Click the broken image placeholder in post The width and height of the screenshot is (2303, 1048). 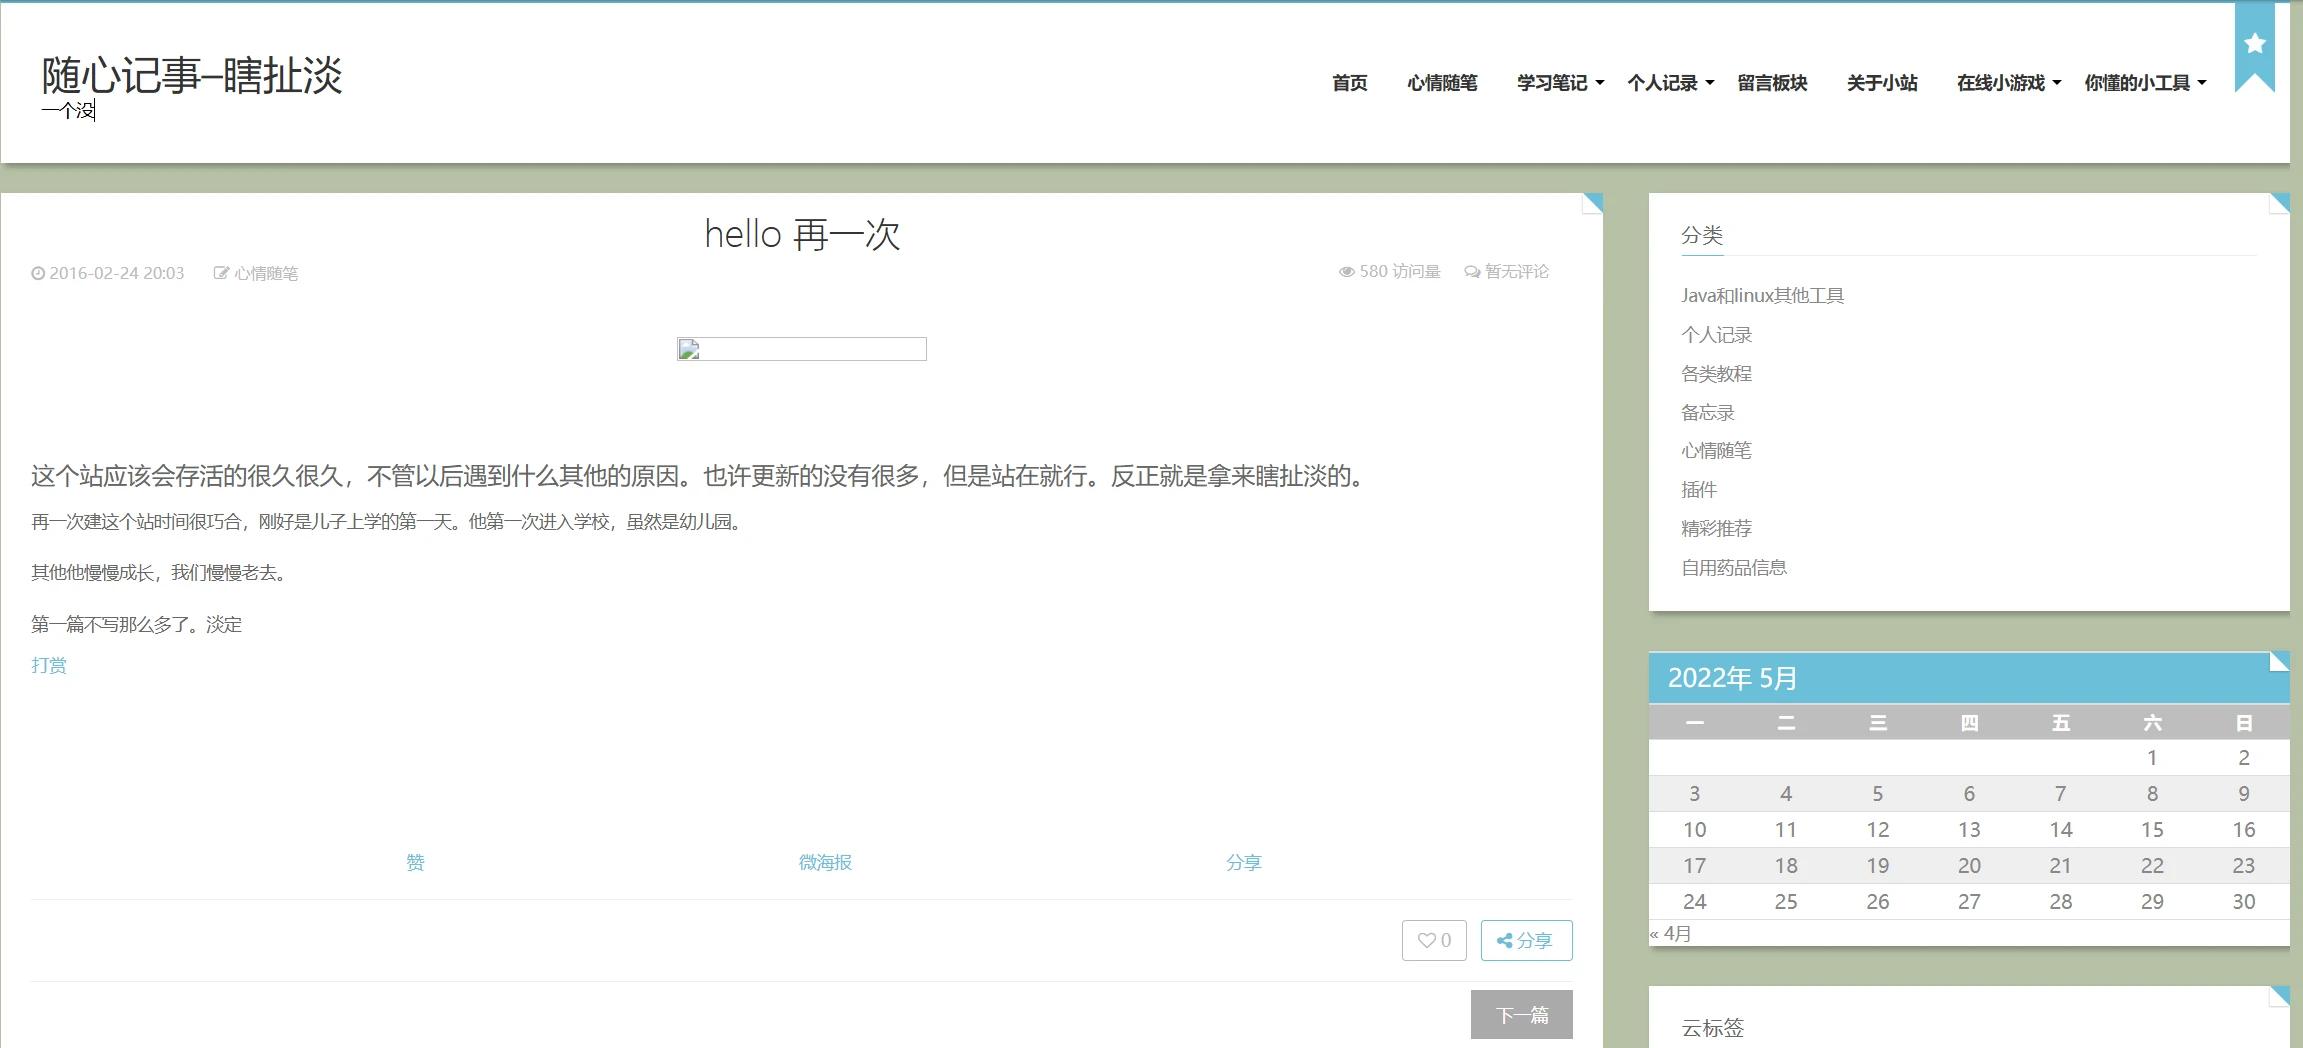[801, 349]
